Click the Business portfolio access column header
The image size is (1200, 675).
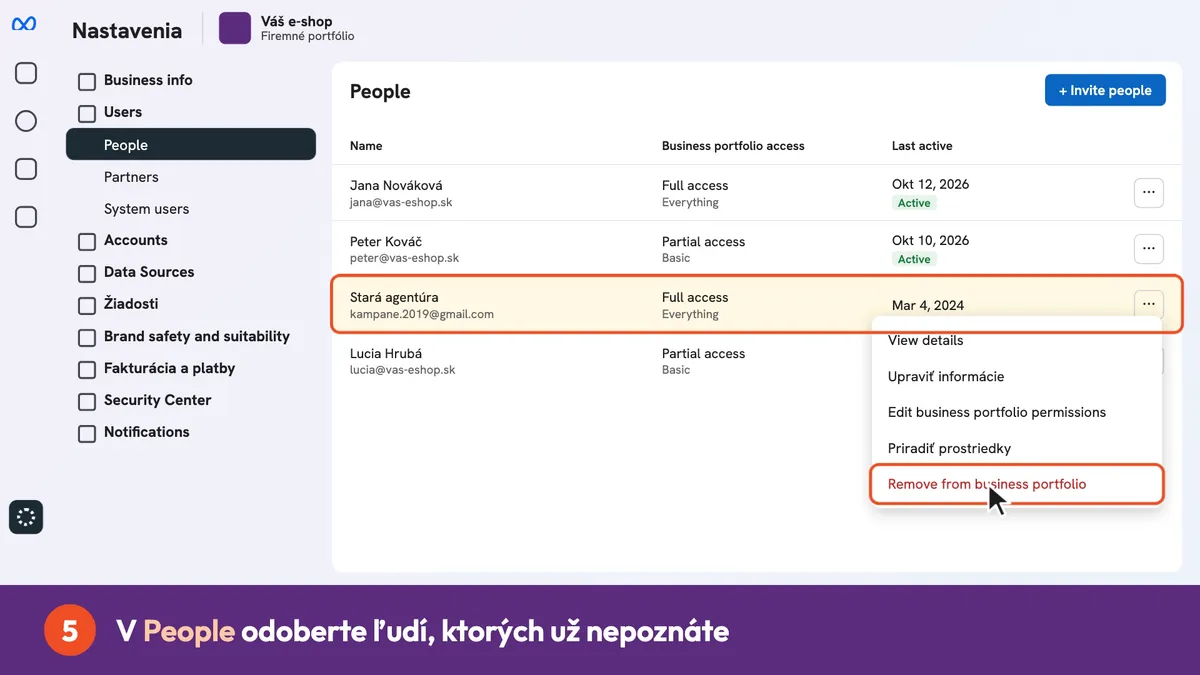[x=733, y=146]
